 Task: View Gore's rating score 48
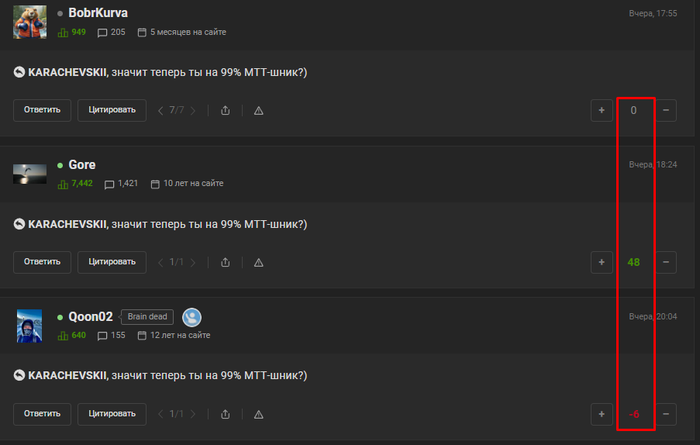(633, 262)
